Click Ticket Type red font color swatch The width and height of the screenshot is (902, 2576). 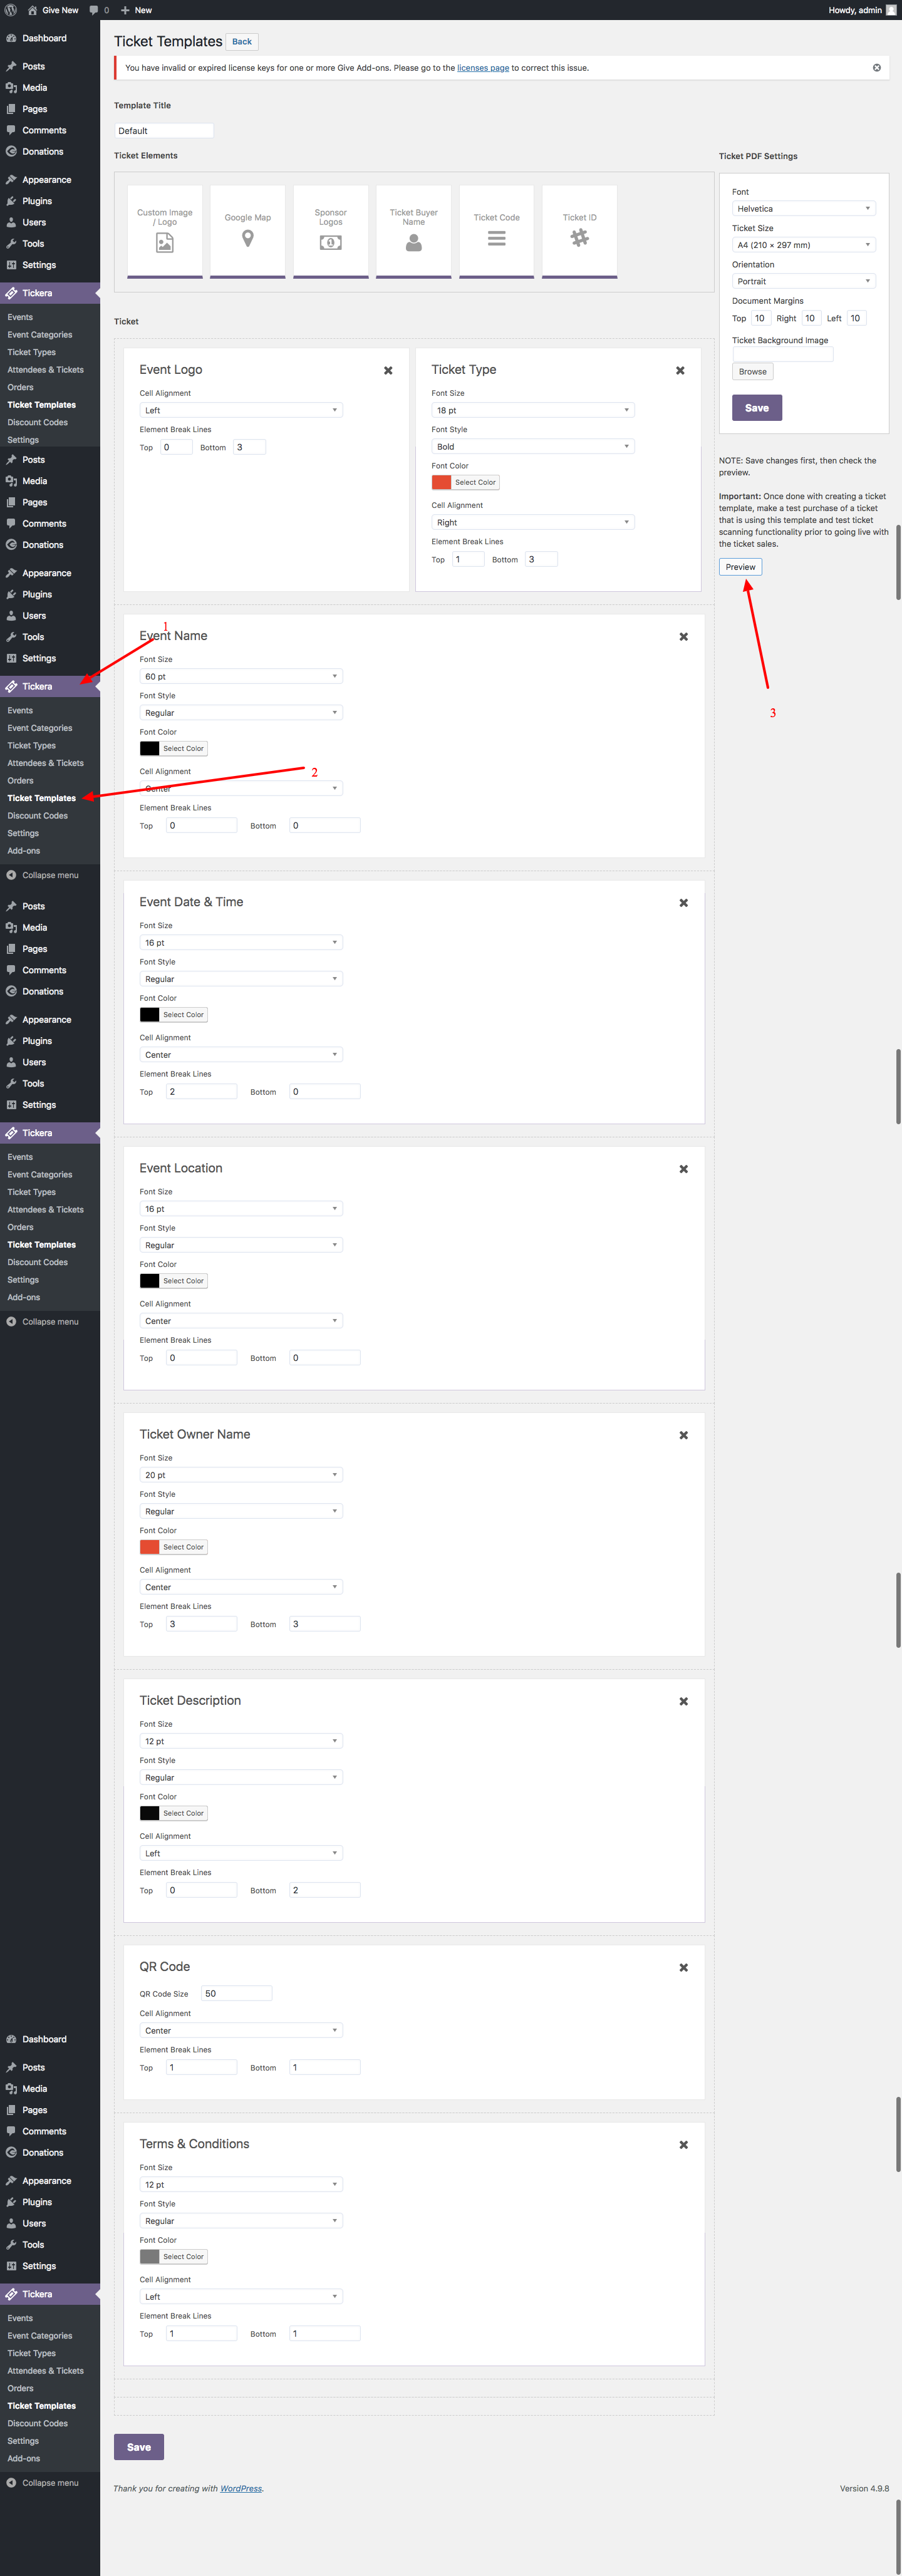(441, 482)
